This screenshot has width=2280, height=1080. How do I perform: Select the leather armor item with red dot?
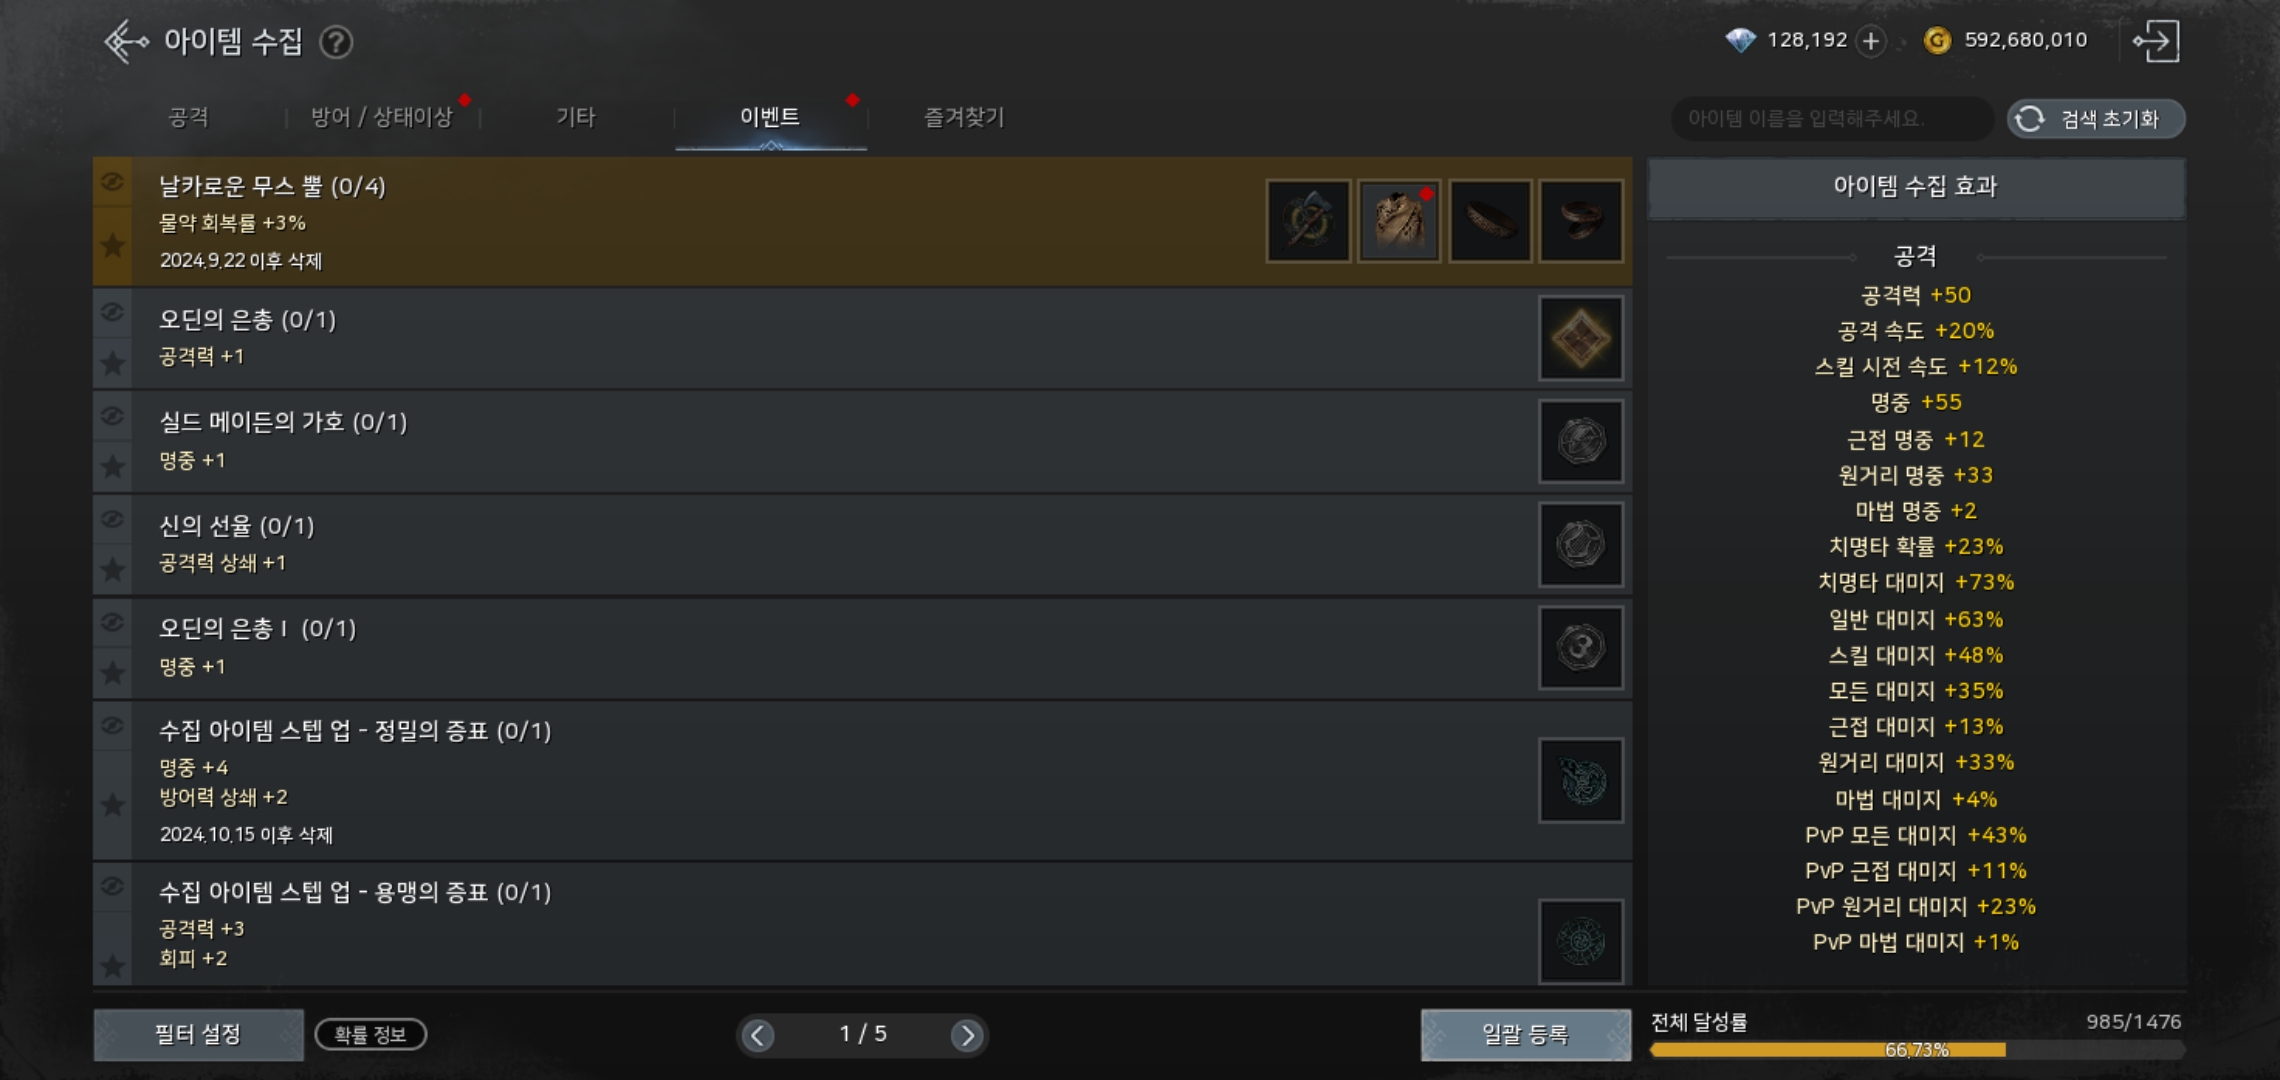(1399, 221)
